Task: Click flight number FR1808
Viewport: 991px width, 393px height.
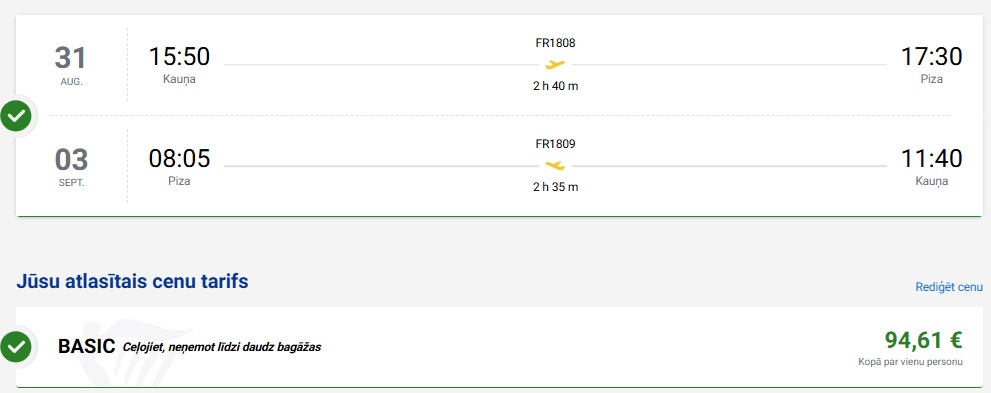Action: (x=556, y=43)
